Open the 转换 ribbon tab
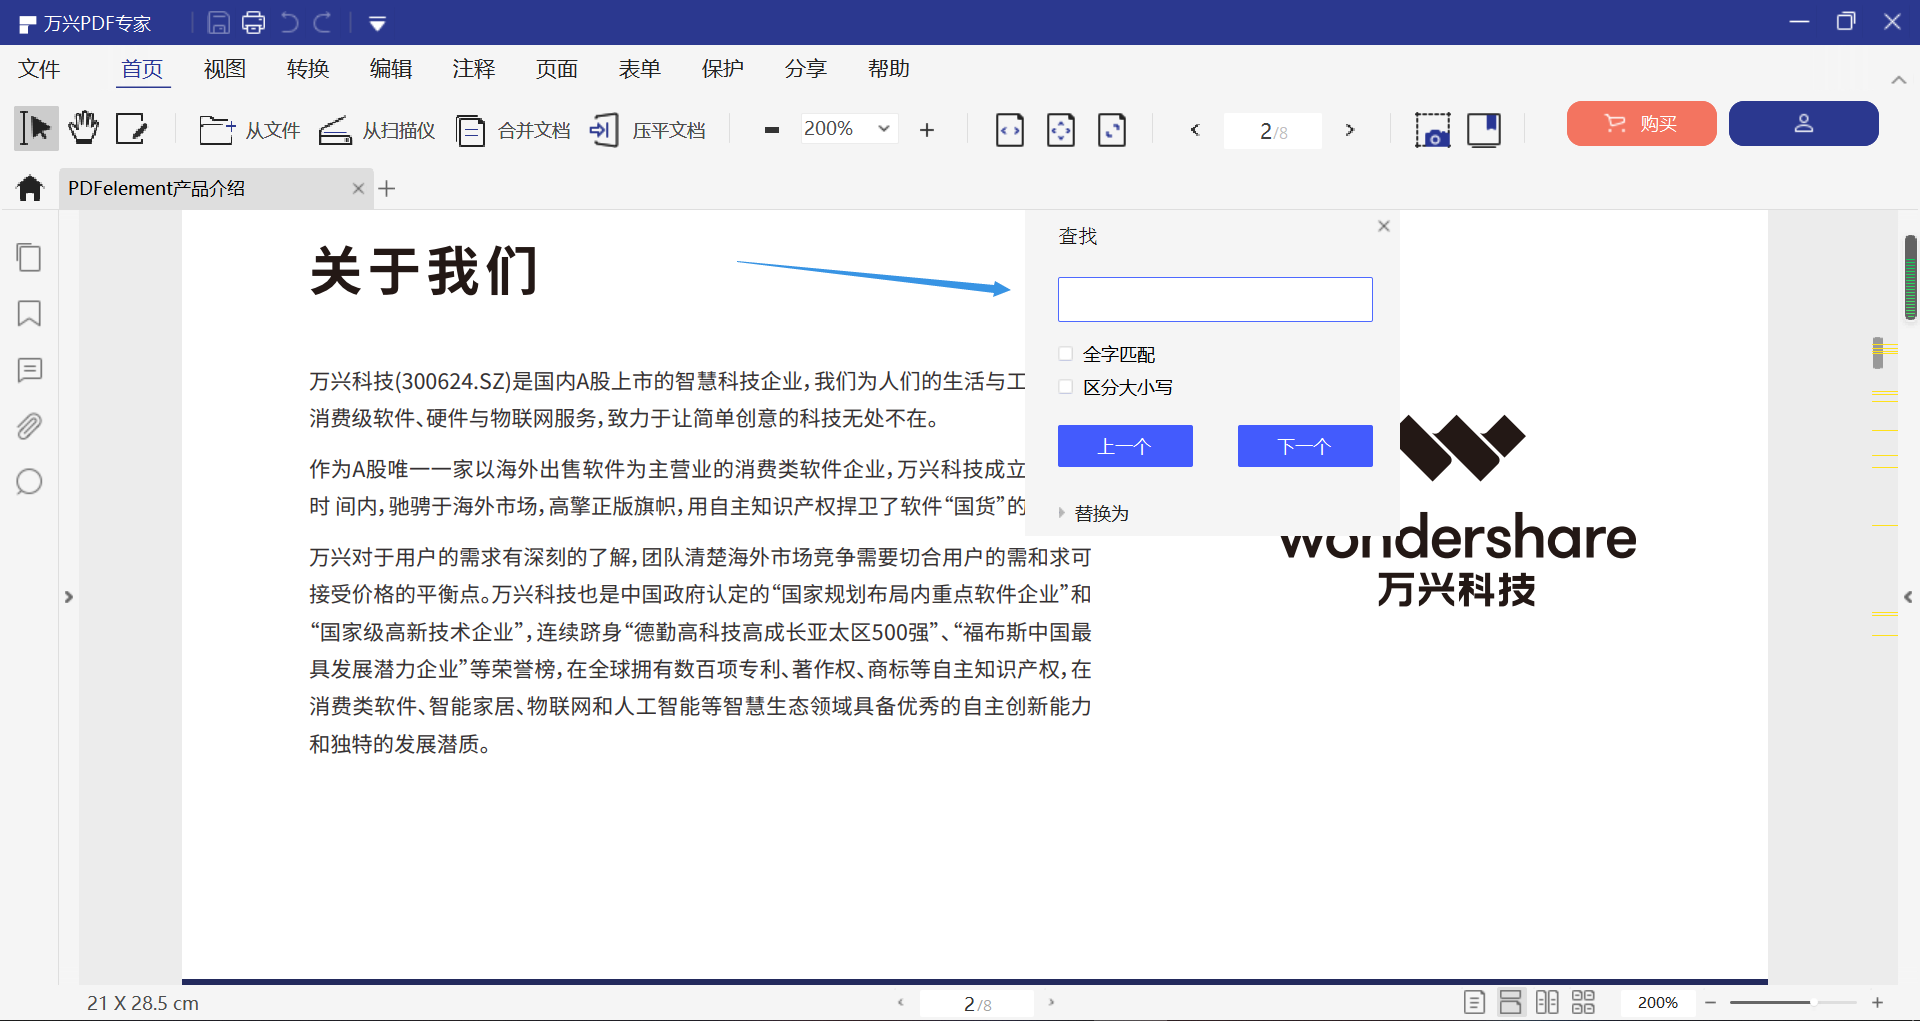 coord(307,68)
